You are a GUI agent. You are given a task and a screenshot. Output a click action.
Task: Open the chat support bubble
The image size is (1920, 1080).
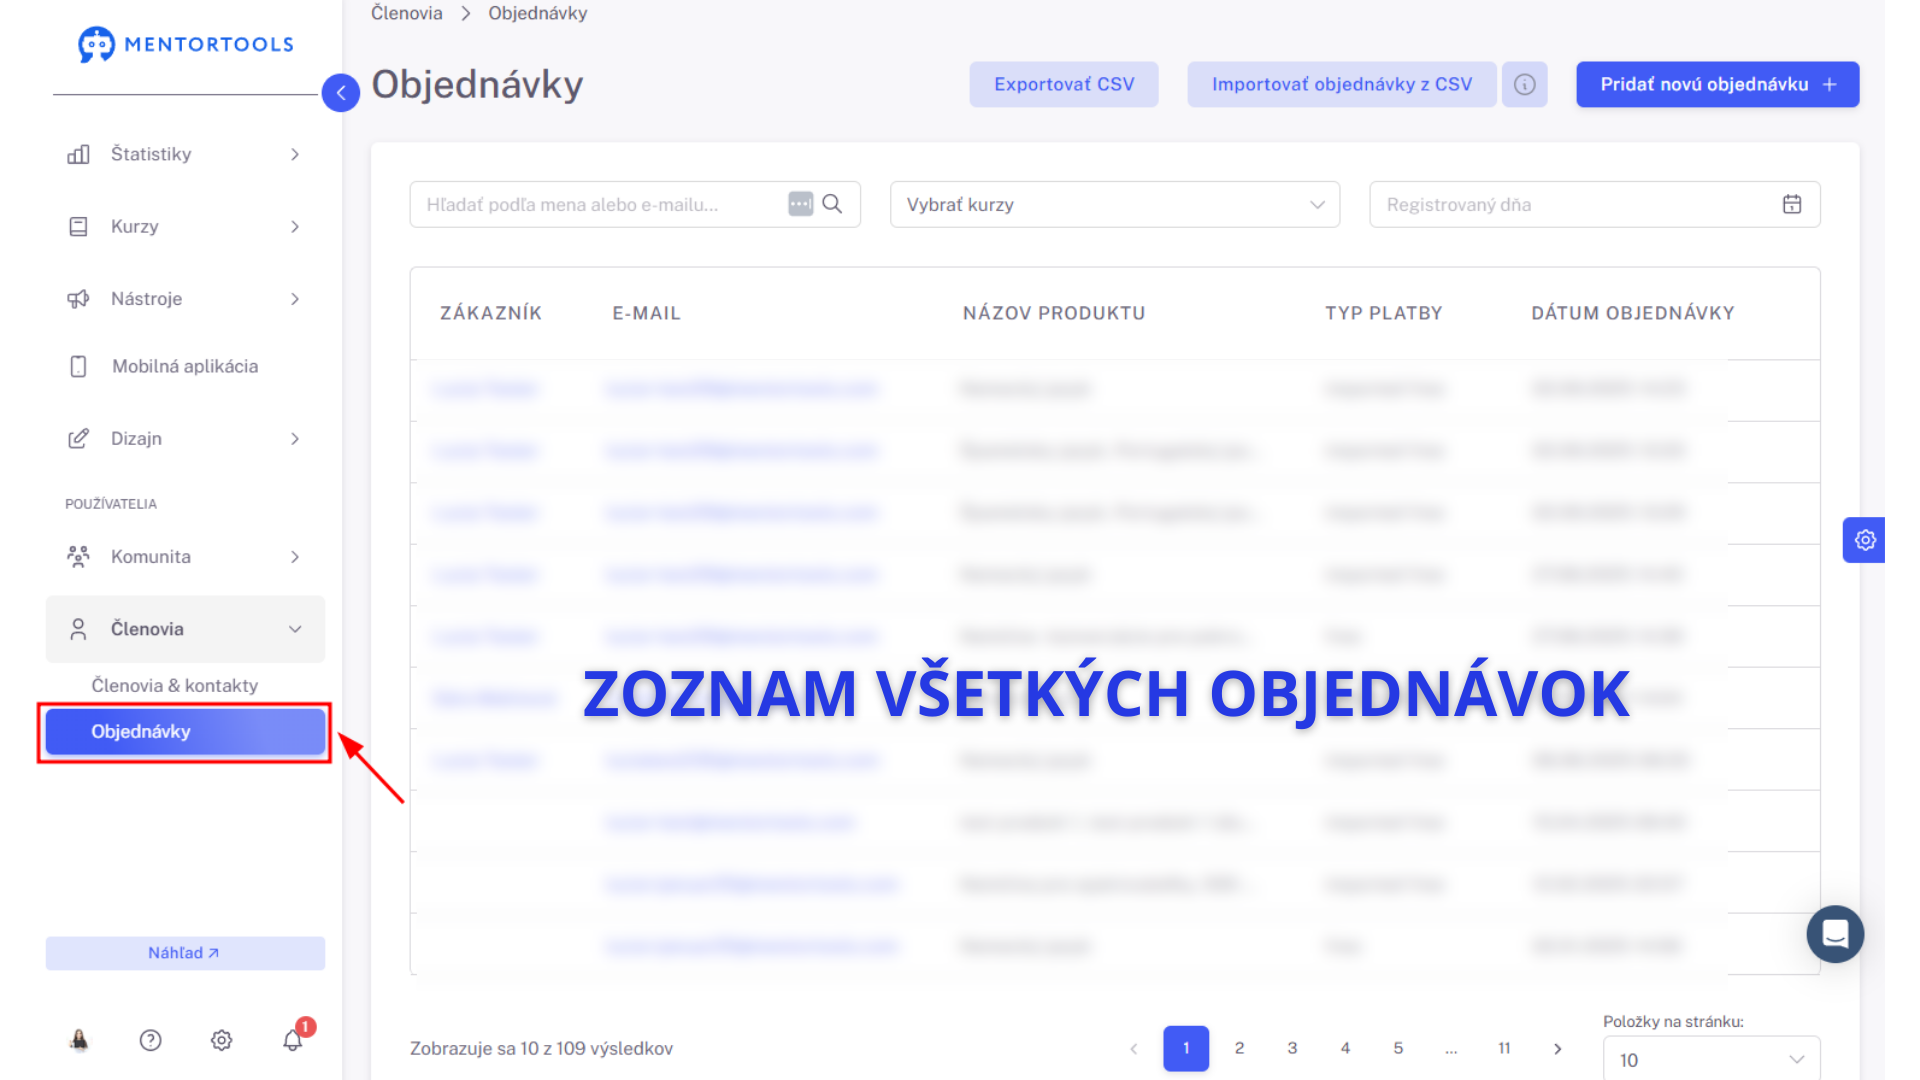tap(1835, 934)
